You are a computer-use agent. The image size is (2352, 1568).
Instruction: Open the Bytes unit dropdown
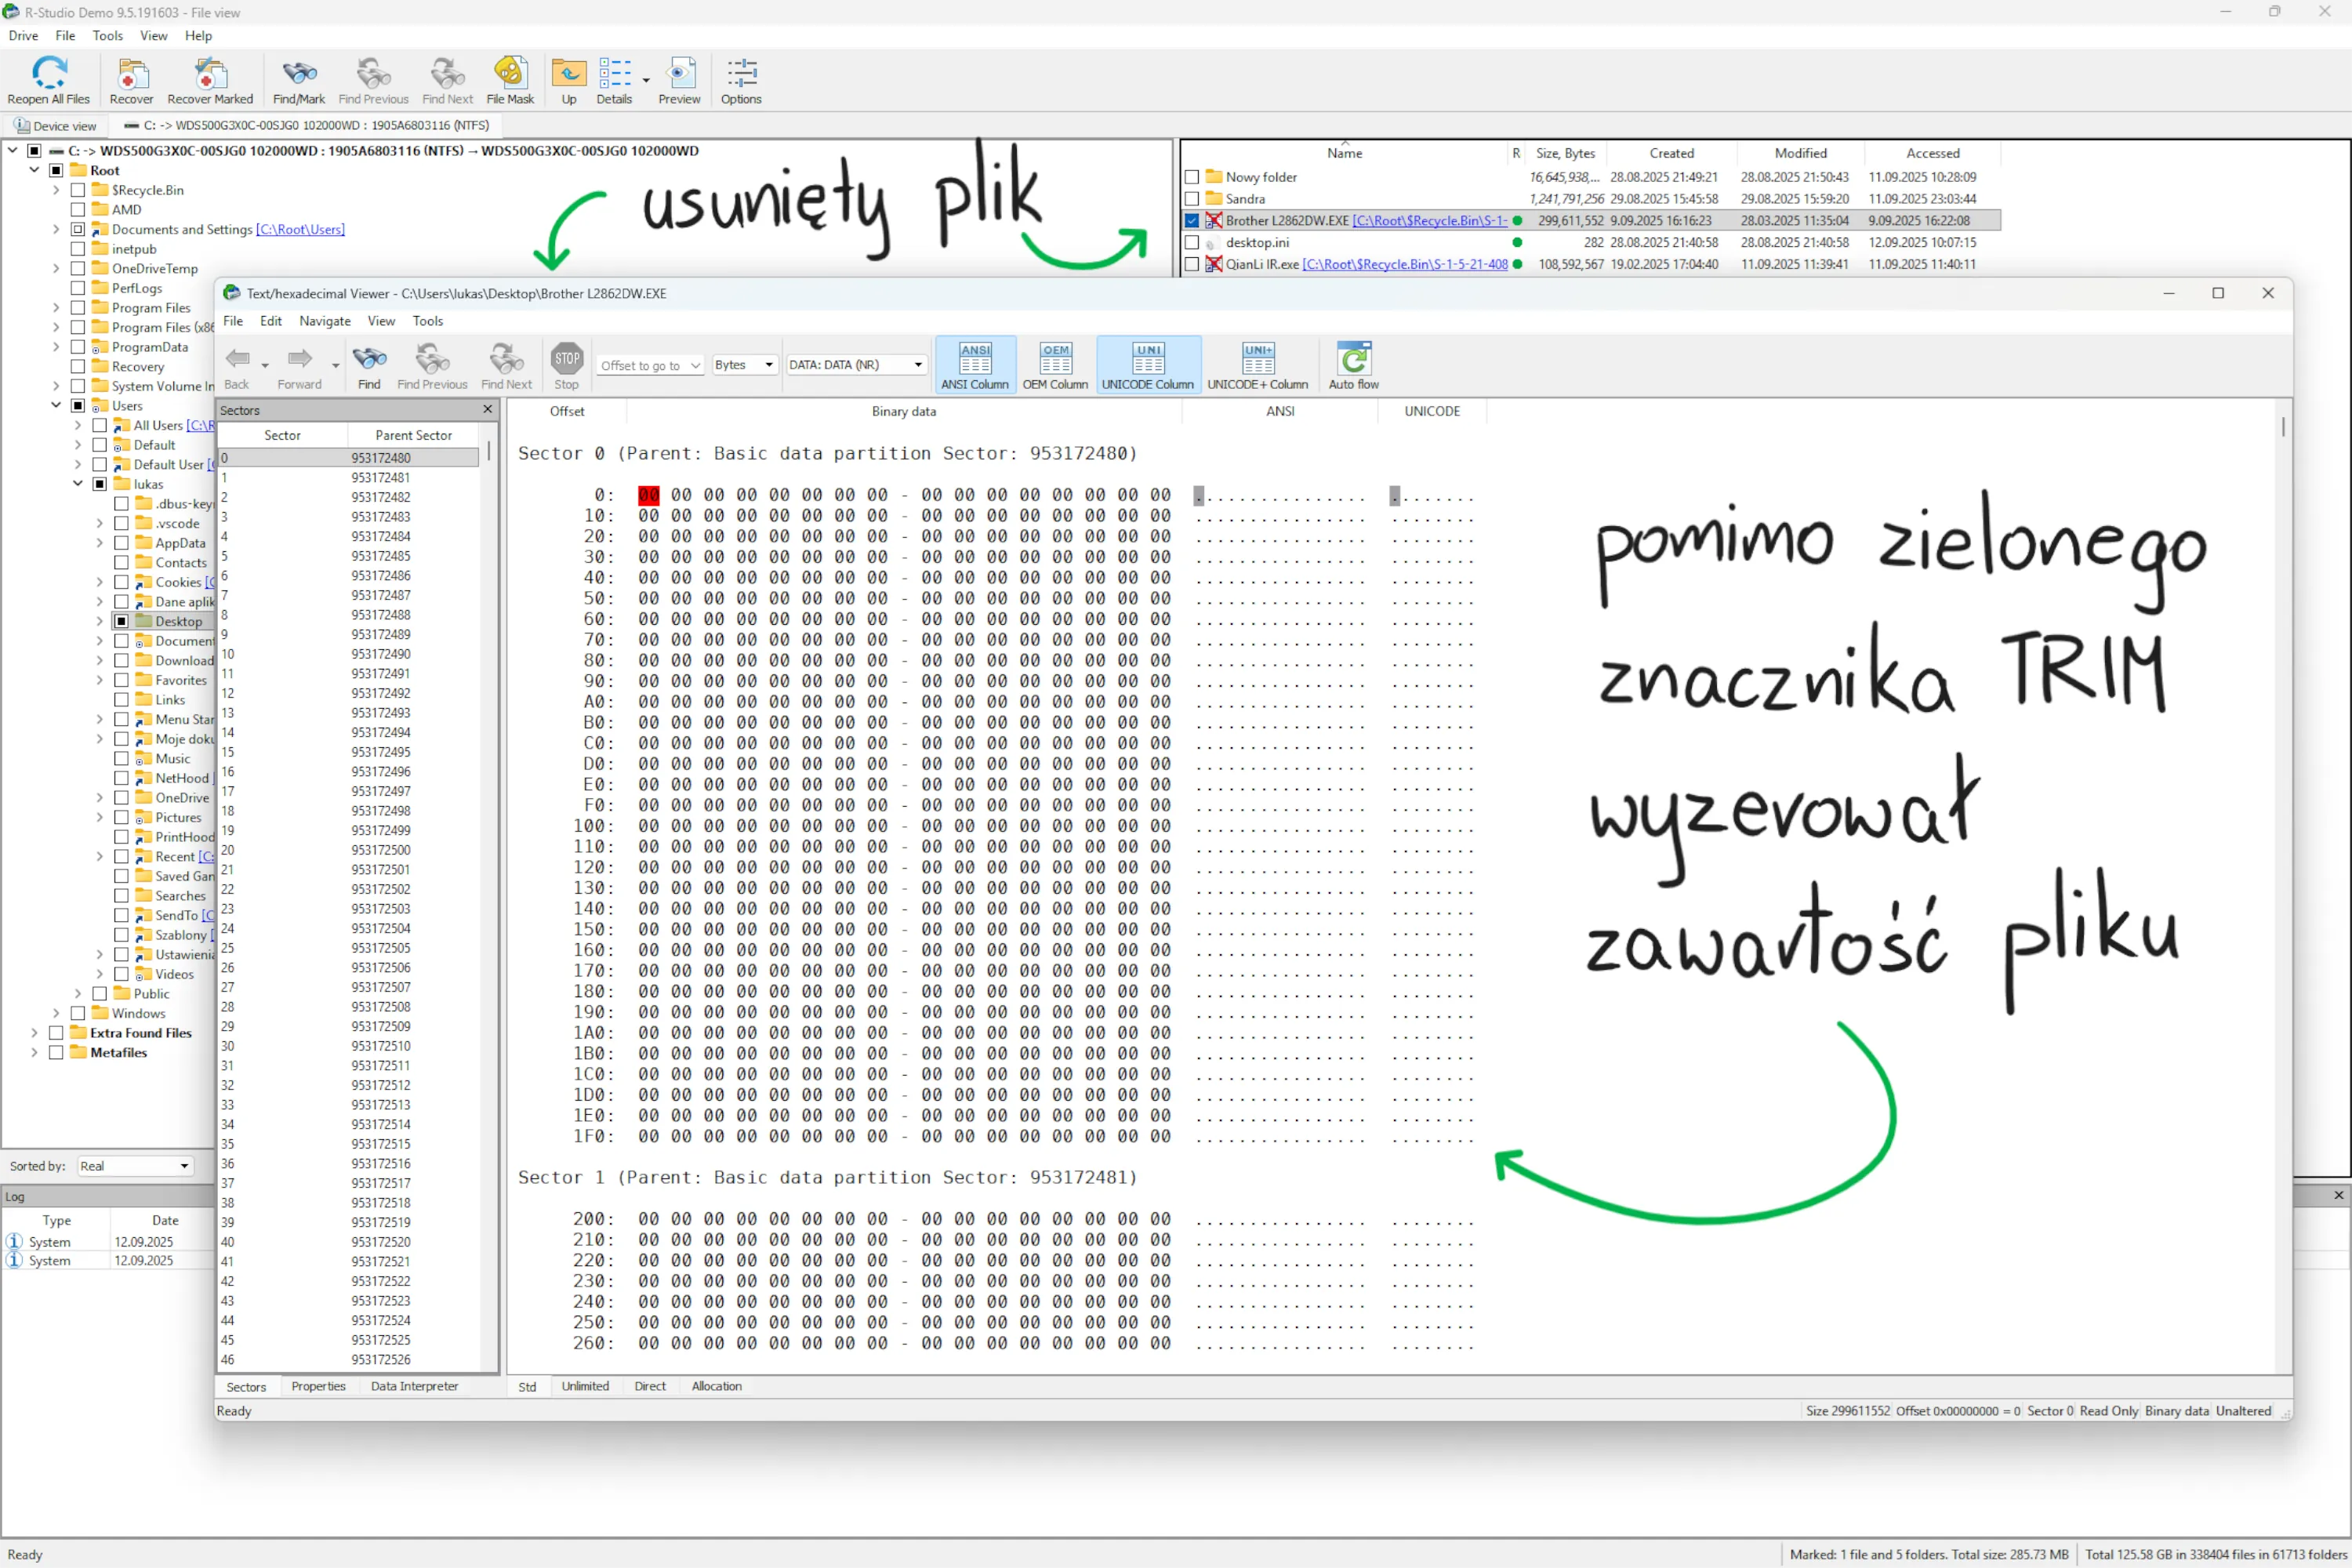pos(744,365)
